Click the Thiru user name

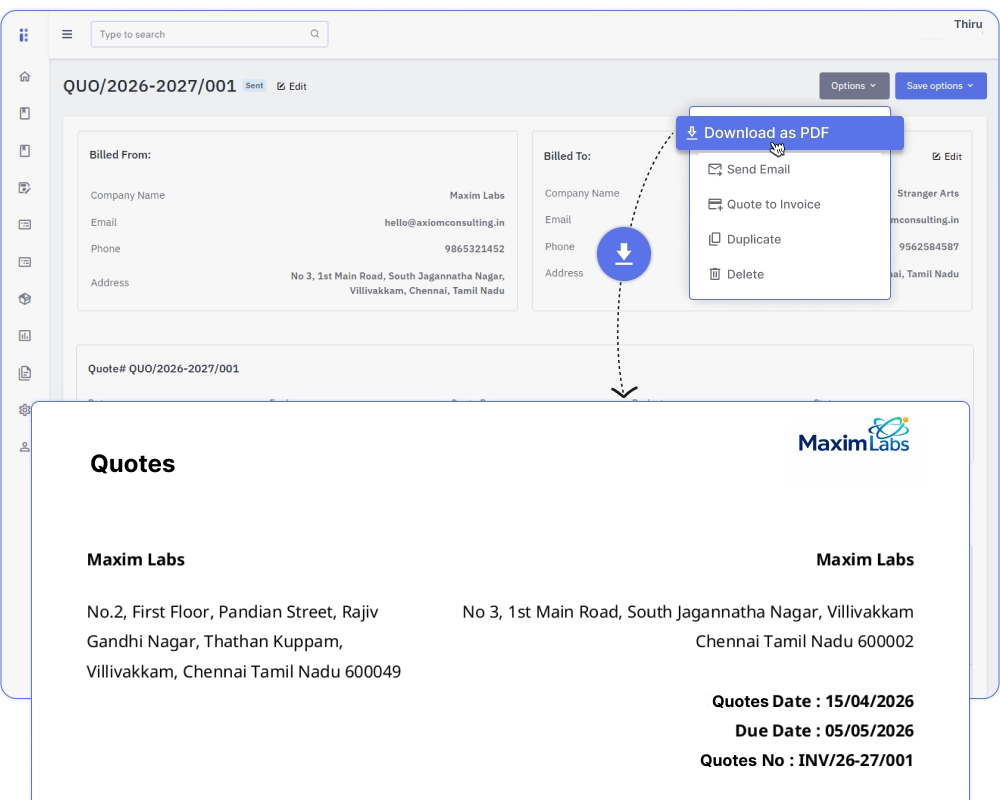click(x=967, y=24)
